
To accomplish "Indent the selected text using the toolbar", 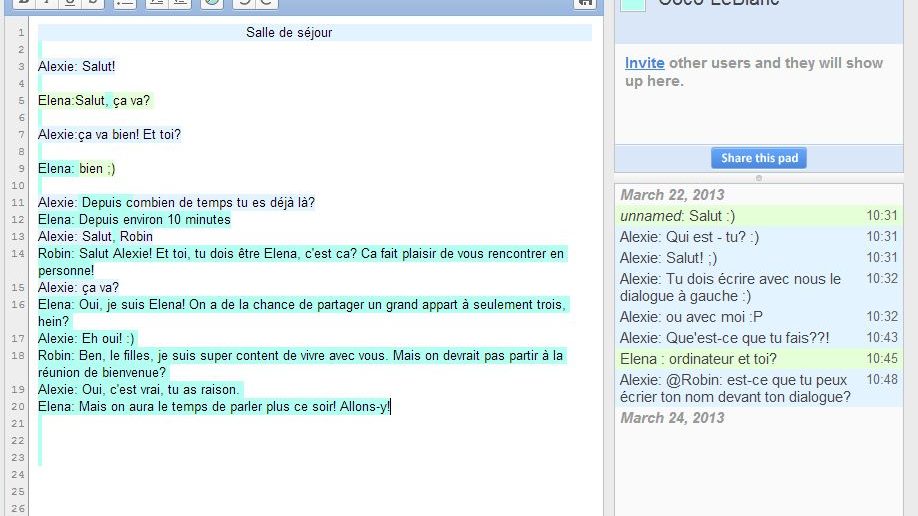I will (x=156, y=3).
